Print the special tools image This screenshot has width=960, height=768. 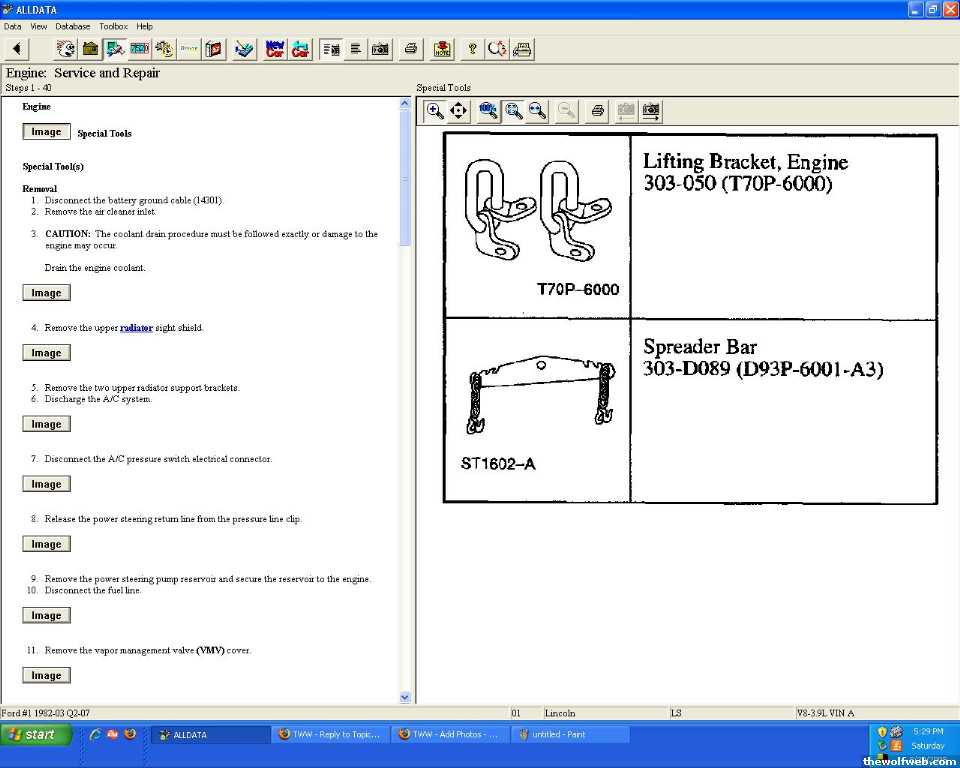pos(597,111)
